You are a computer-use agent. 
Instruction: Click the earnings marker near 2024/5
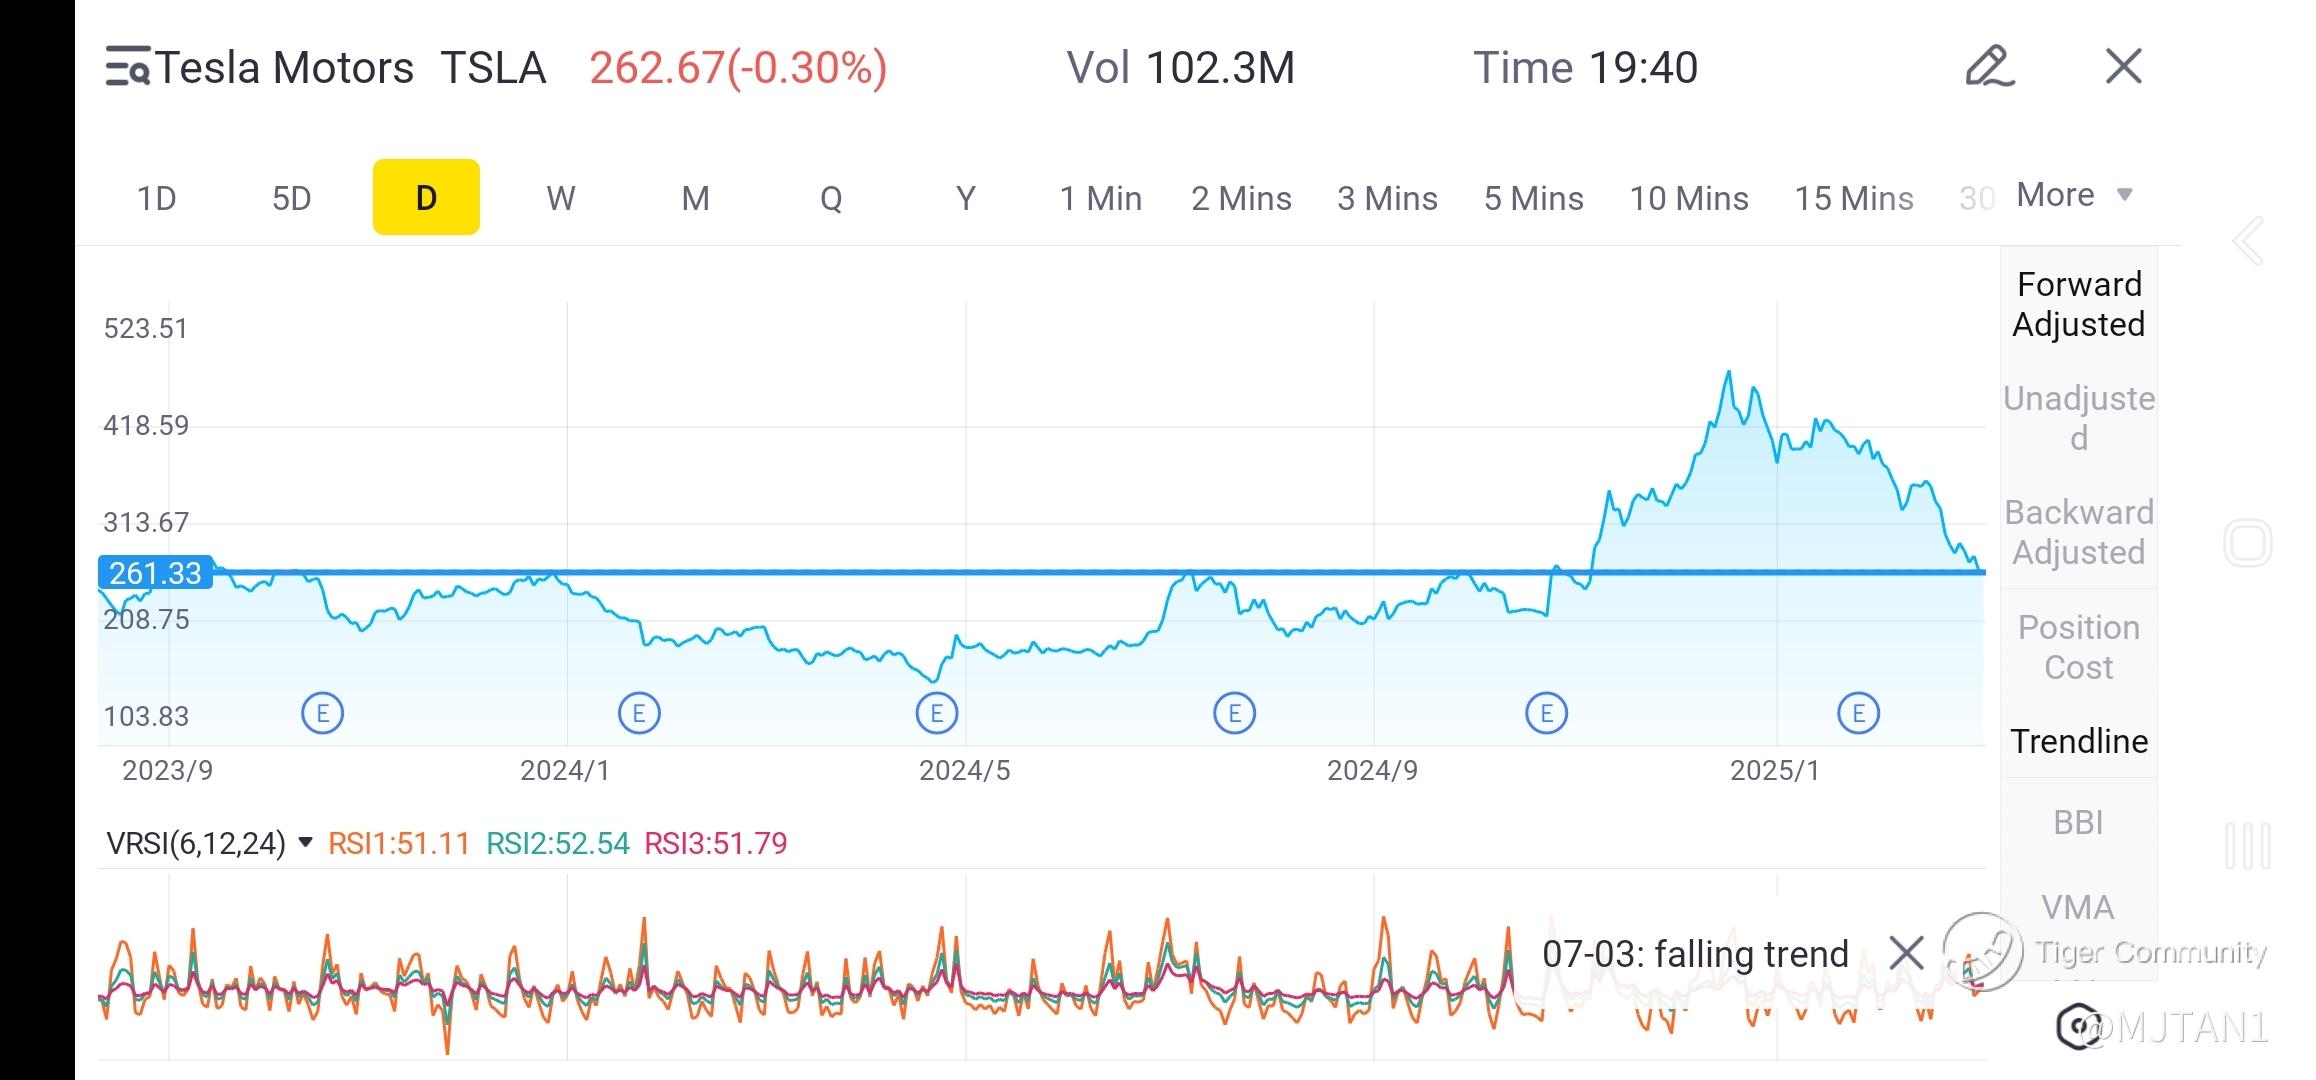(x=937, y=713)
